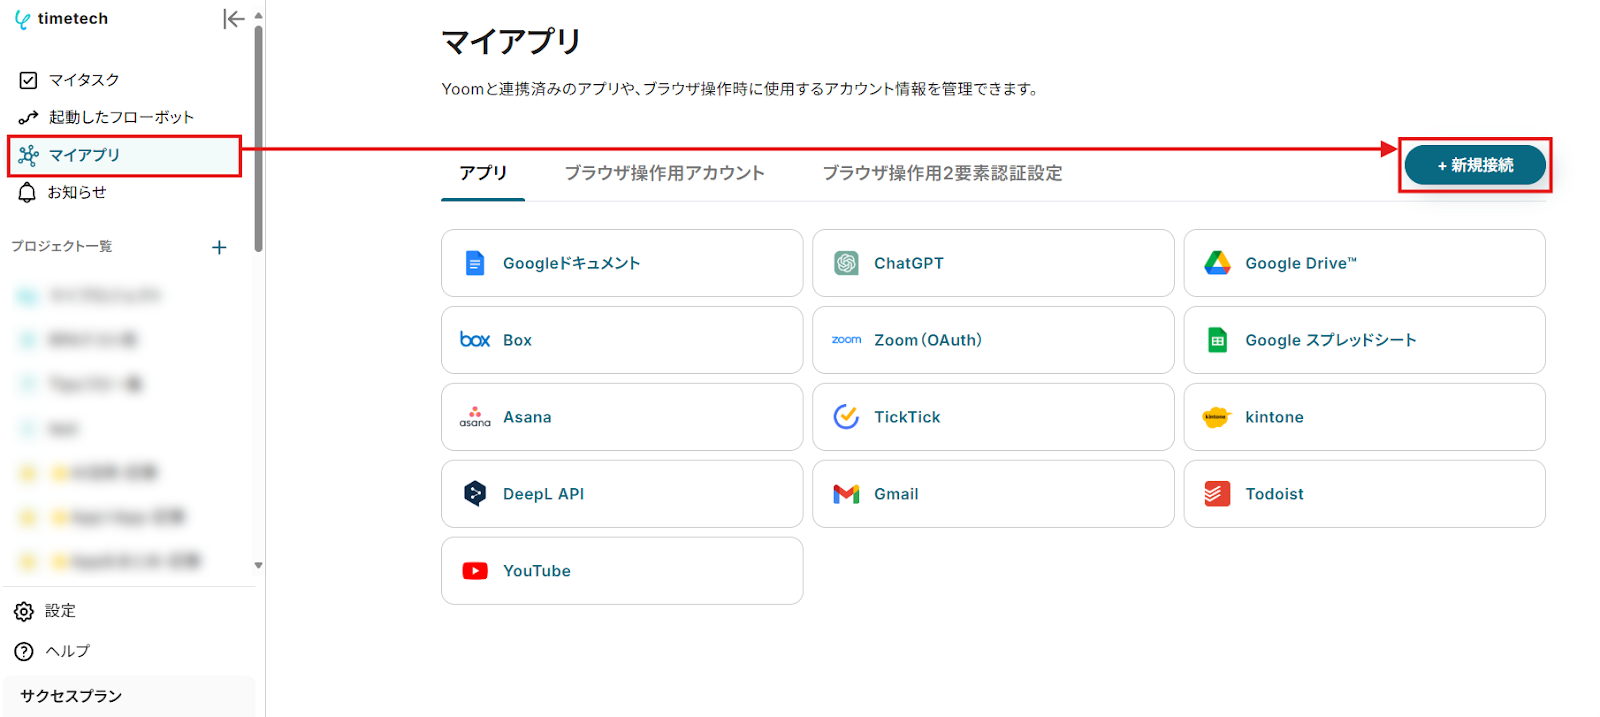Click the マイアプリ network icon
Viewport: 1600px width, 717px height.
coord(29,155)
